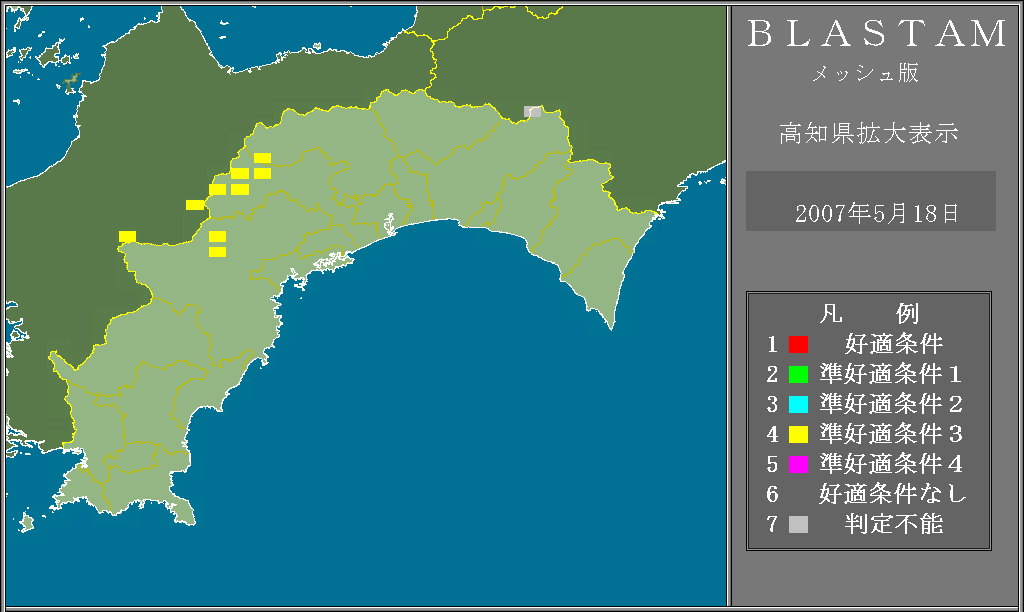Click the cyan 準好適条件2 legend swatch
Viewport: 1024px width, 612px height.
pyautogui.click(x=798, y=404)
